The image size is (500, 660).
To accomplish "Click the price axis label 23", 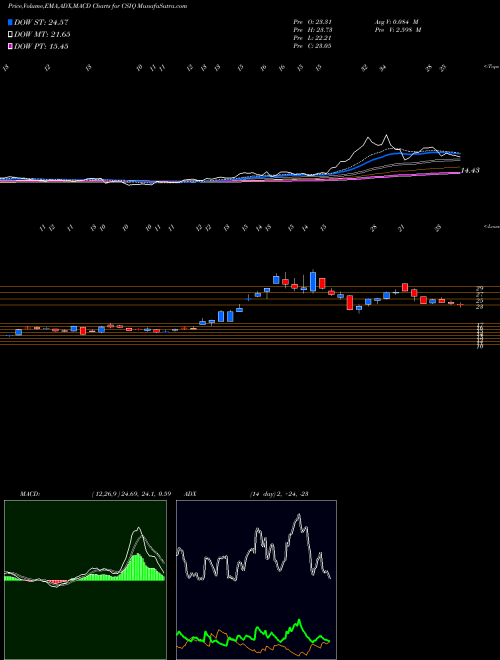I will 479,307.
